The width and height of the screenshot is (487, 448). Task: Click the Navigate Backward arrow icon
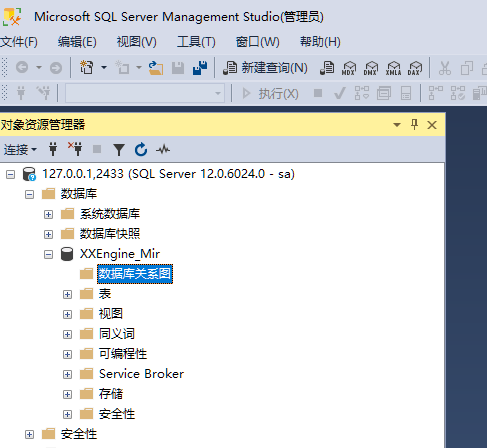22,68
